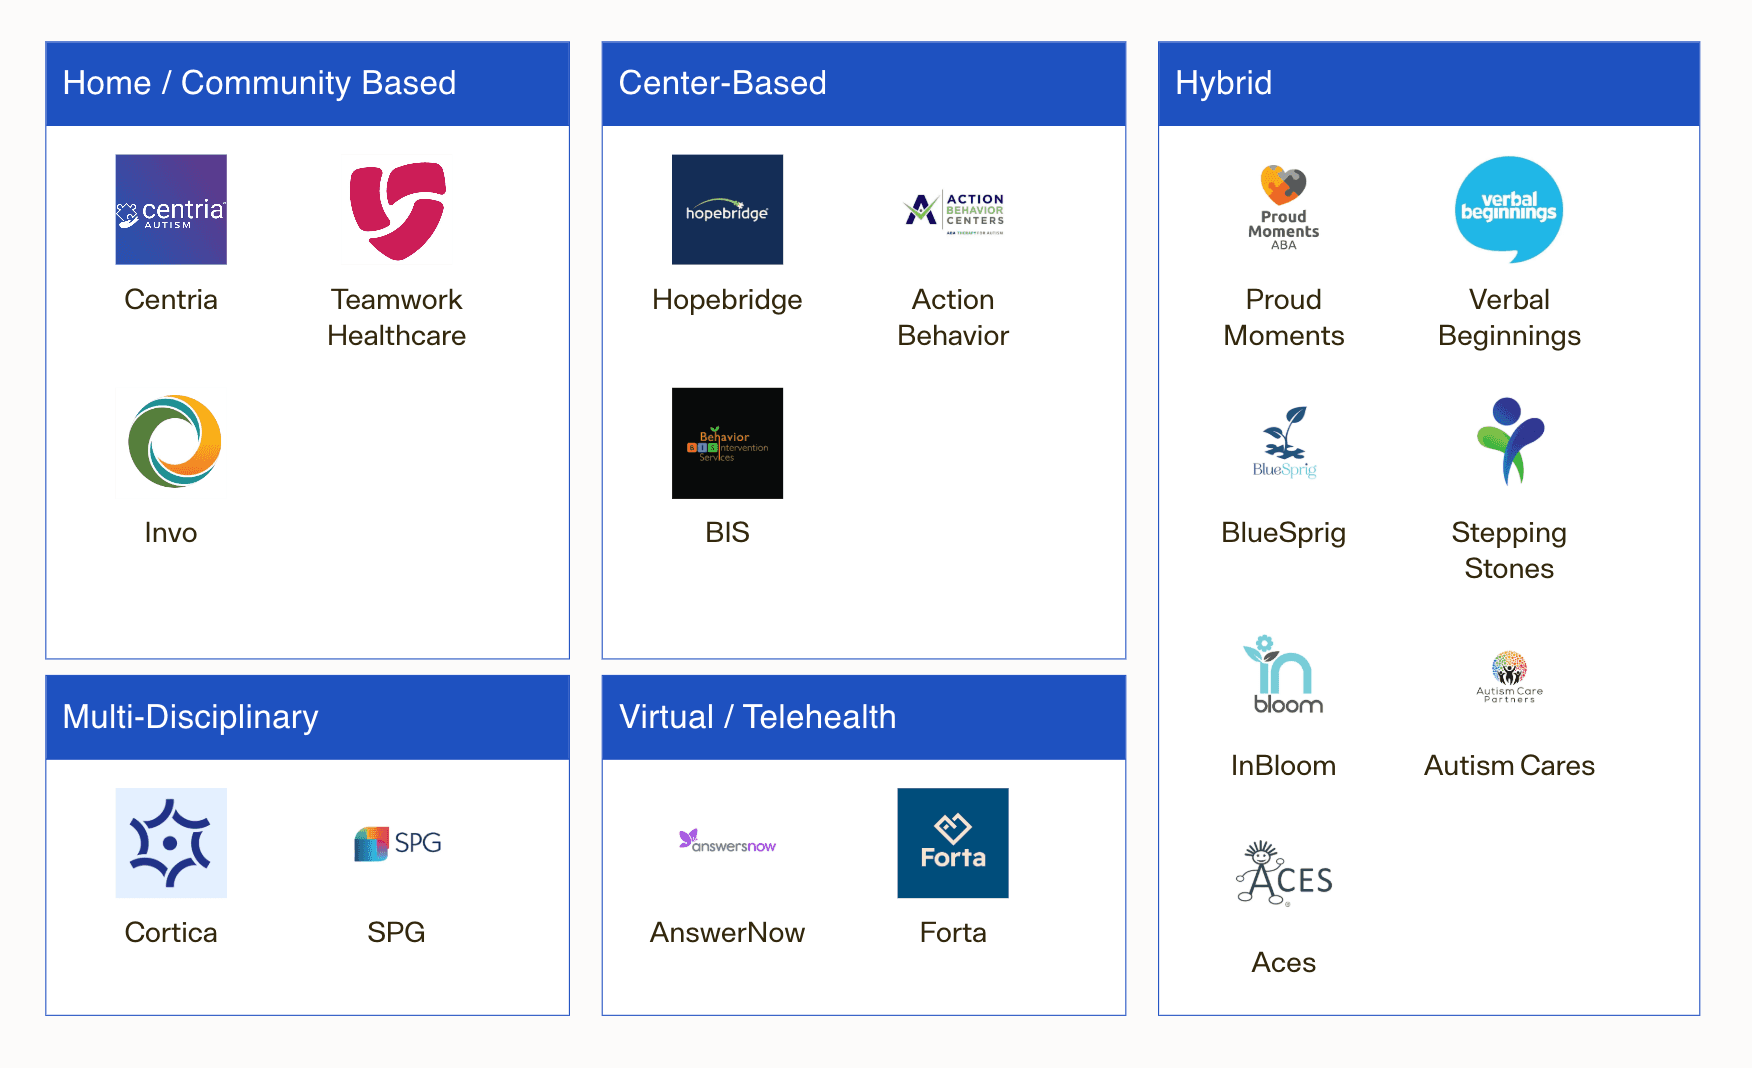
Task: Click the BIS name label
Action: pyautogui.click(x=727, y=532)
